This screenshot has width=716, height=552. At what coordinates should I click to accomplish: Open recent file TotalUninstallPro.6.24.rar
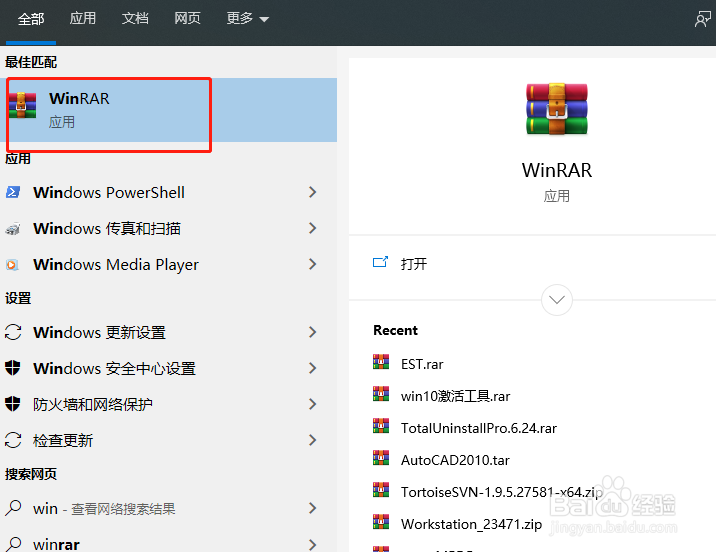click(479, 428)
